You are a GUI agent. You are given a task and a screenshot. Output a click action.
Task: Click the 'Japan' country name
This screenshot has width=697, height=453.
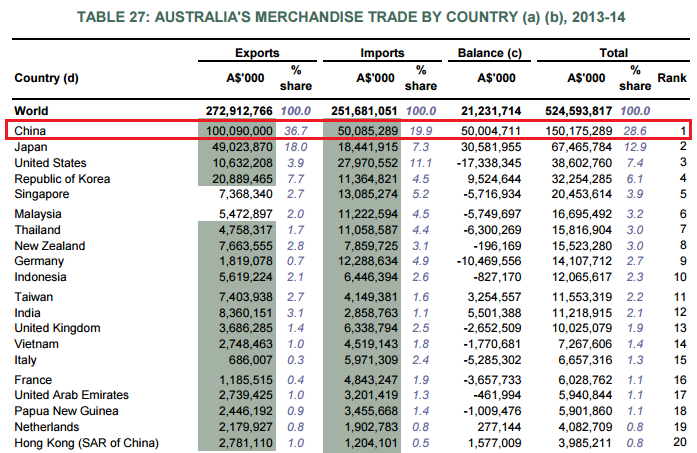coord(31,147)
